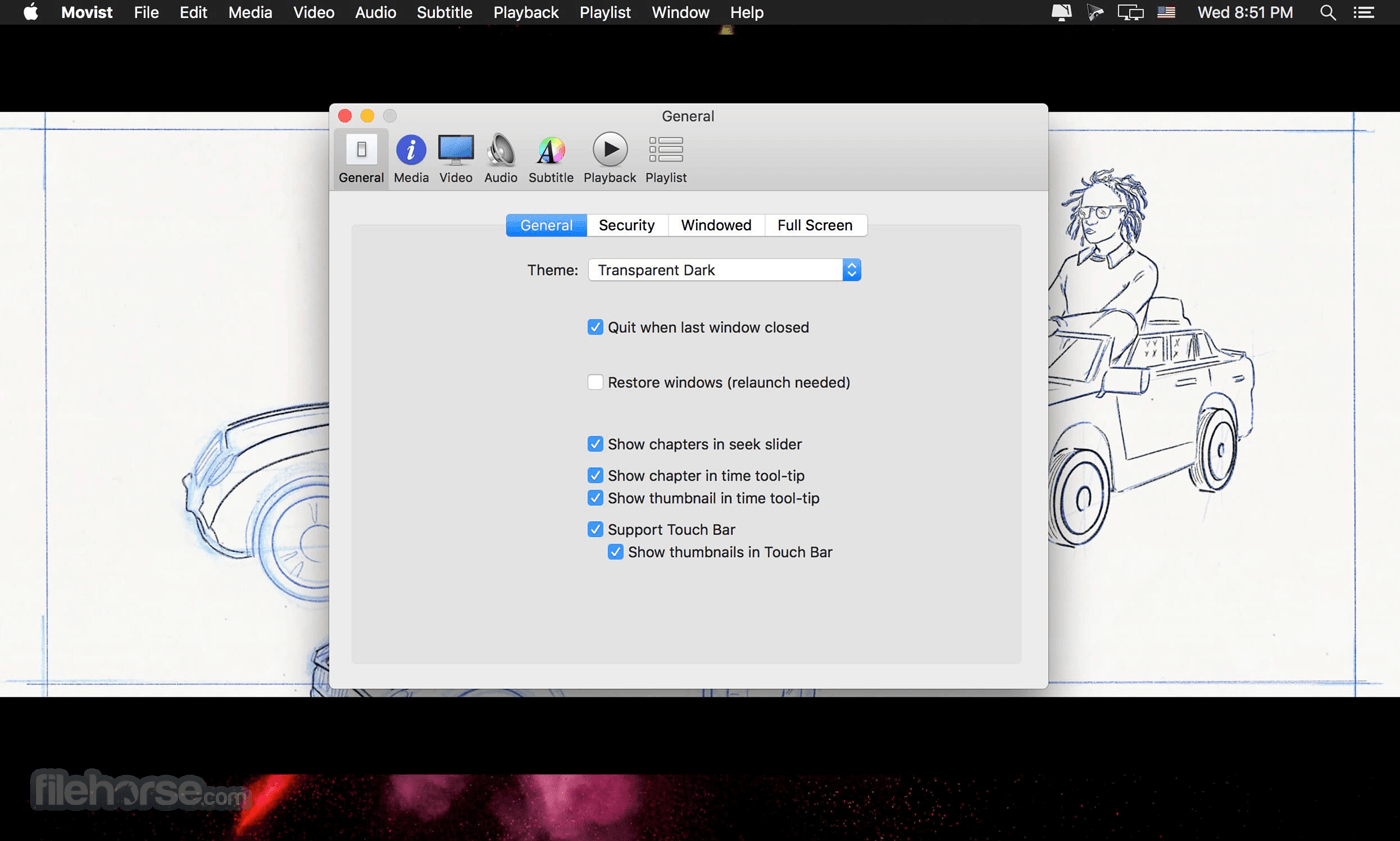This screenshot has height=841, width=1400.
Task: Open Spotlight search in menu bar
Action: pos(1328,13)
